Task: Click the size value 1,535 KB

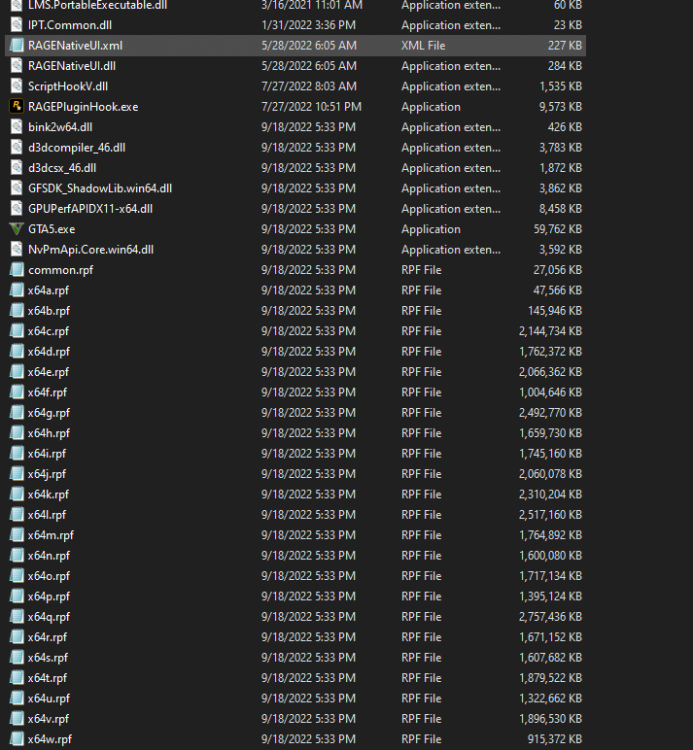Action: tap(561, 87)
